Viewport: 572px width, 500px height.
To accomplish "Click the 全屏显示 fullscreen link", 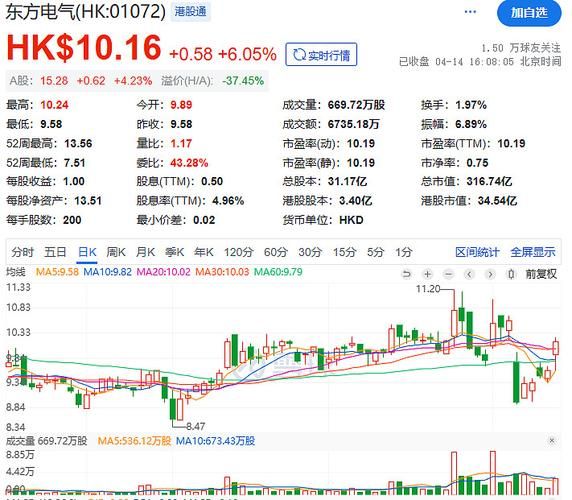I will [x=533, y=252].
